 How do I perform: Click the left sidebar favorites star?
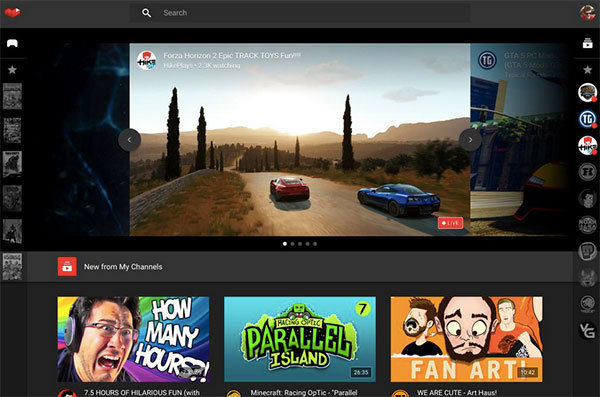pyautogui.click(x=12, y=70)
